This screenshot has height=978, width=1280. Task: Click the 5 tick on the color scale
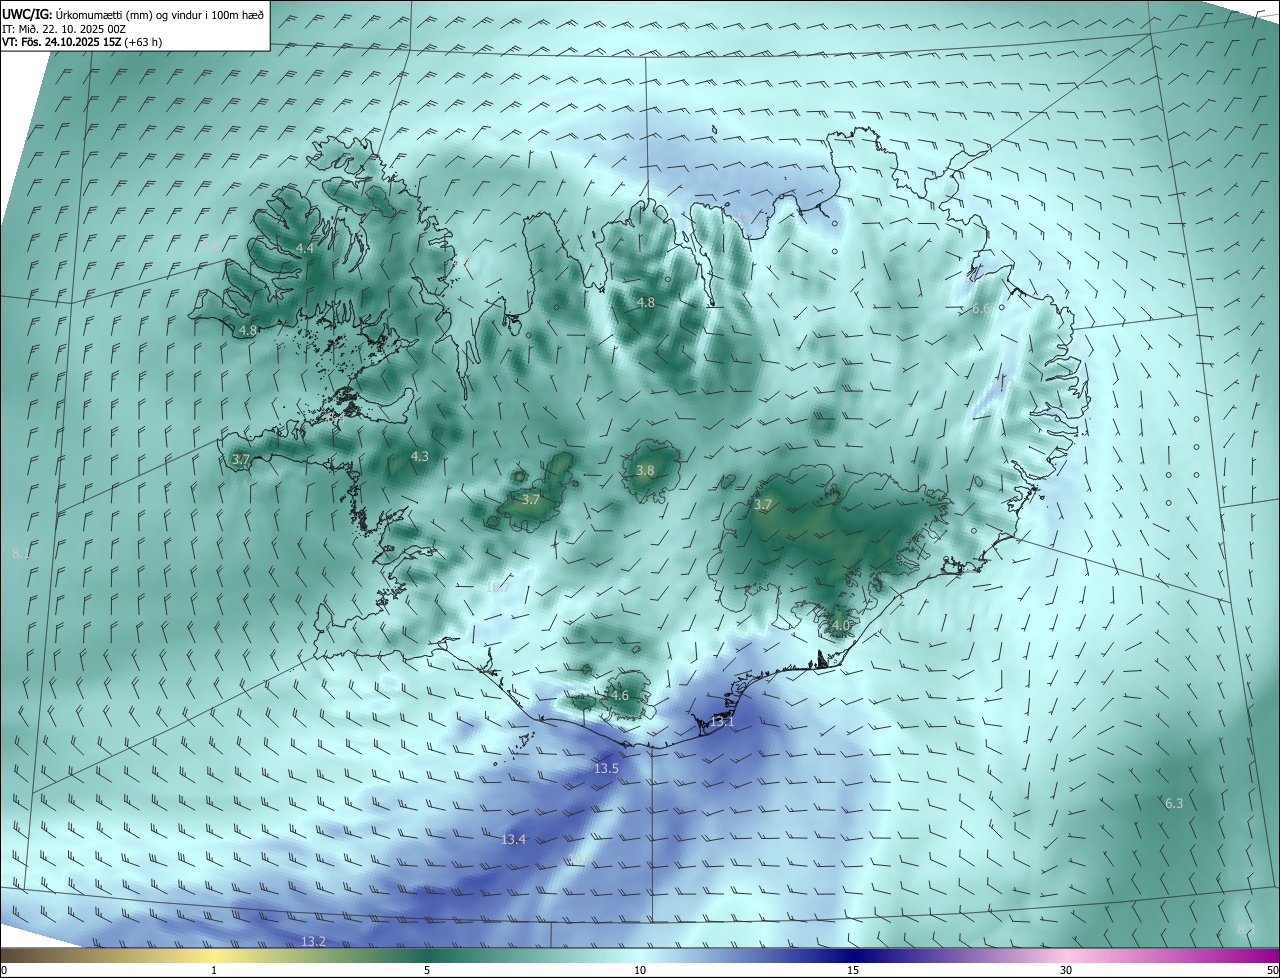427,970
